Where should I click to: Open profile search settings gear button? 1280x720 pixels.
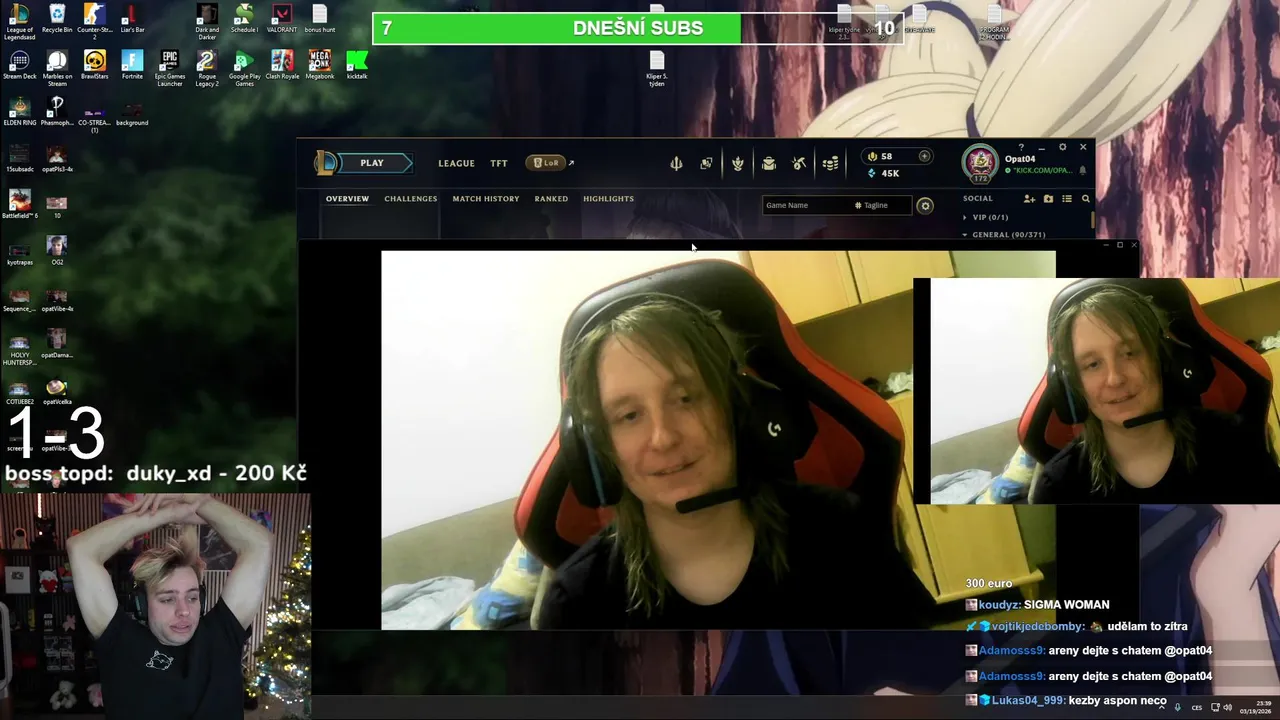point(925,206)
